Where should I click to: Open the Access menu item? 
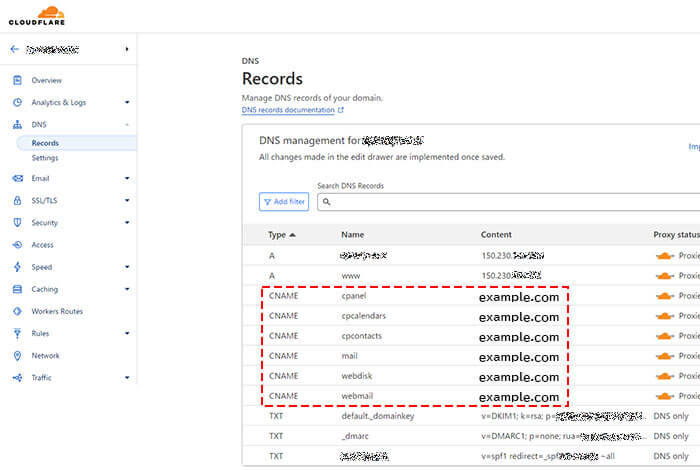tap(42, 245)
